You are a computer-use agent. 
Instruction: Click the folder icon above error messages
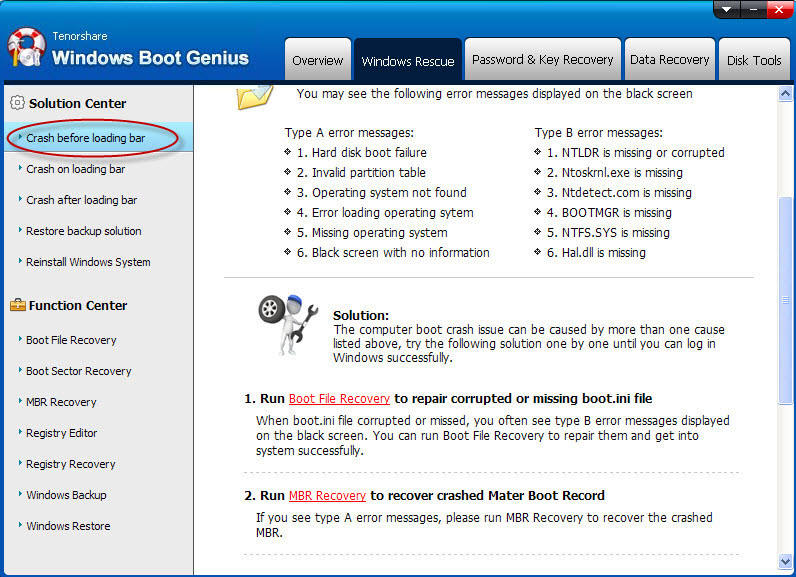pyautogui.click(x=255, y=97)
